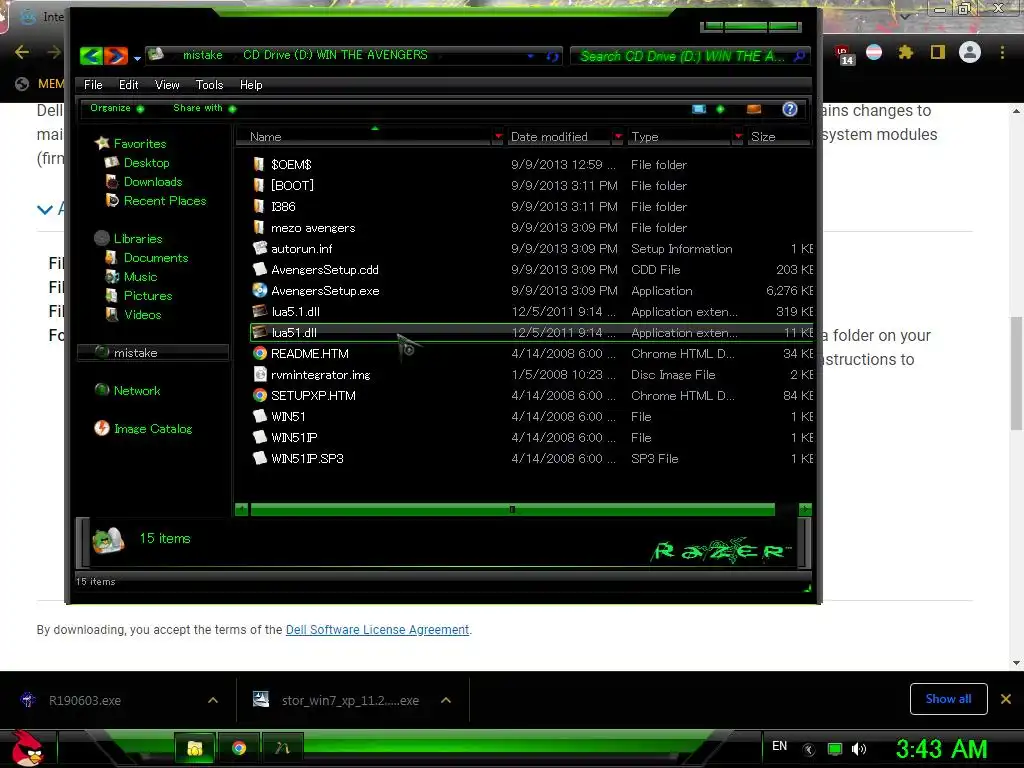Image resolution: width=1024 pixels, height=768 pixels.
Task: Open the Angry Birds Start button
Action: (27, 748)
